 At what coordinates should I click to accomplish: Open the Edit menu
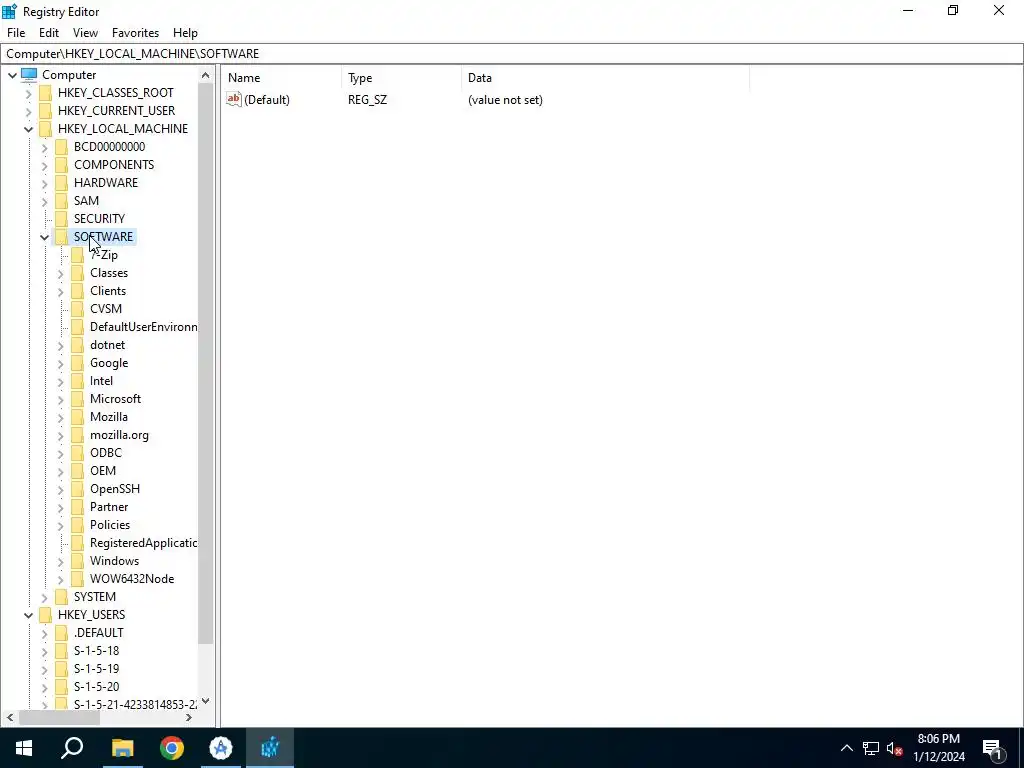49,33
